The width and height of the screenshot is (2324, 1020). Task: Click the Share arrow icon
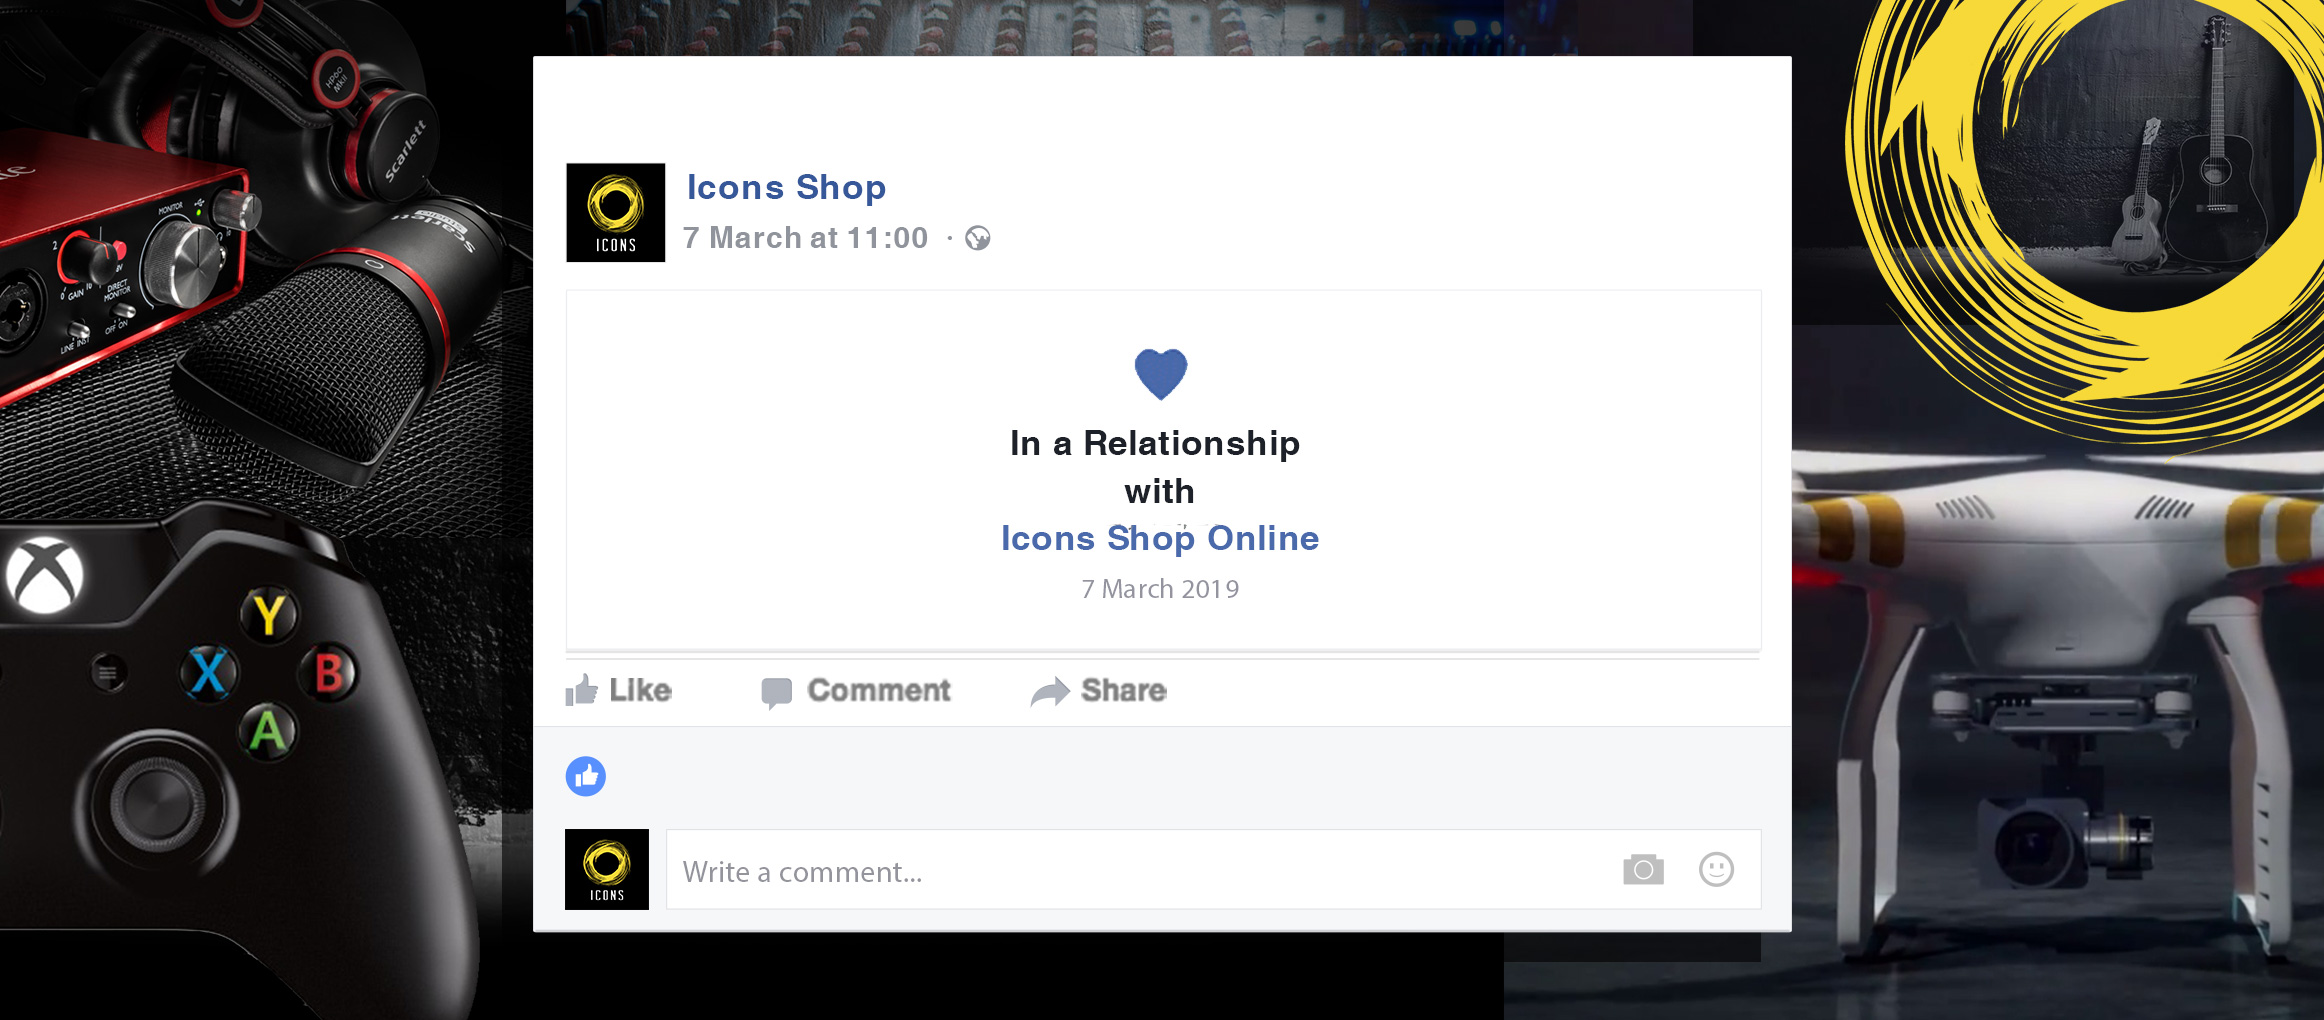(x=1050, y=692)
